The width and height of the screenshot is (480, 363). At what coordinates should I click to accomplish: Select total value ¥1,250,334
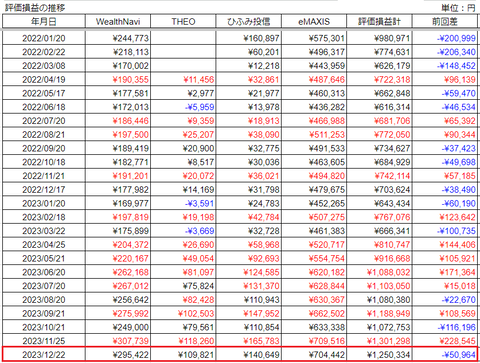(x=388, y=355)
